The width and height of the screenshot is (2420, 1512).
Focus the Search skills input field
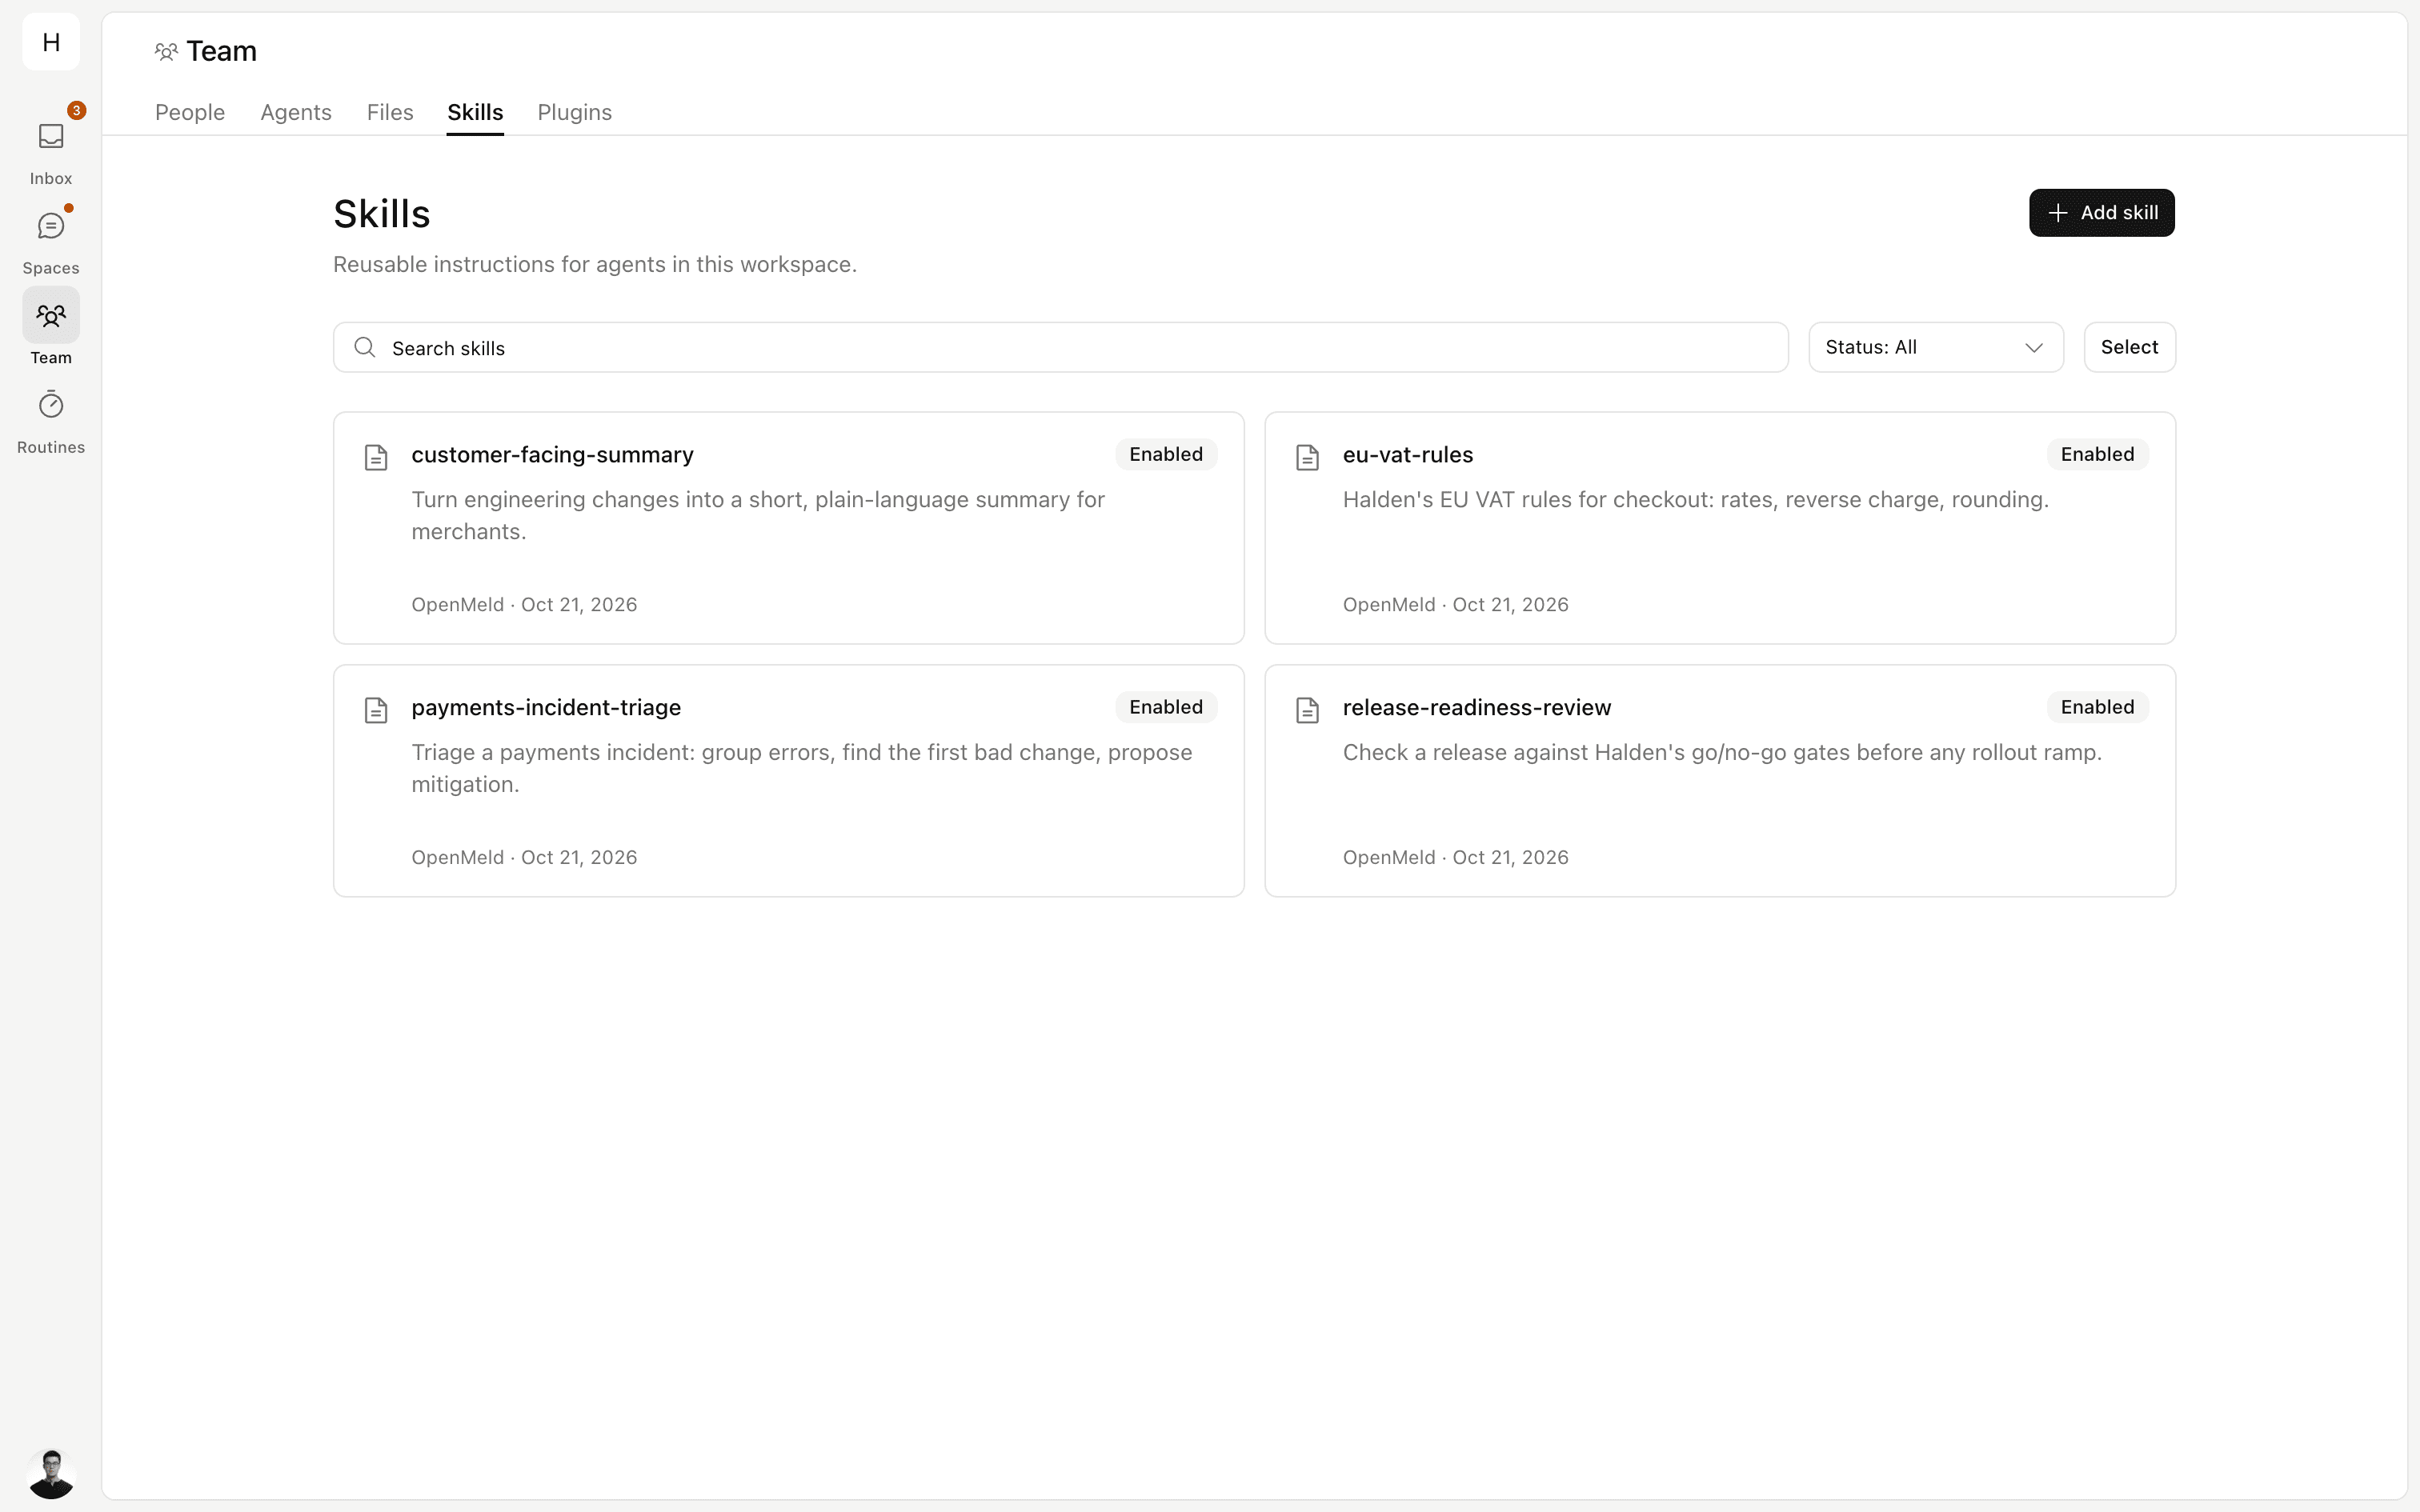pyautogui.click(x=1060, y=347)
